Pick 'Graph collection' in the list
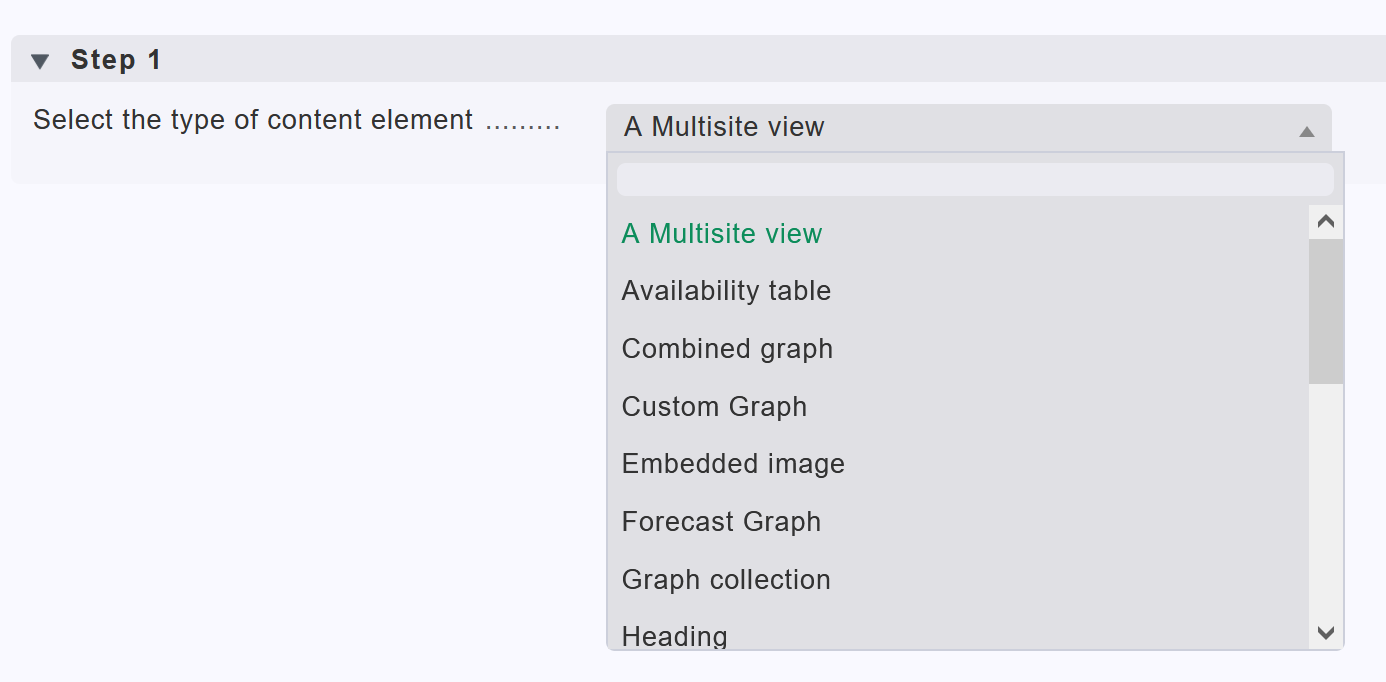Image resolution: width=1386 pixels, height=682 pixels. coord(726,580)
